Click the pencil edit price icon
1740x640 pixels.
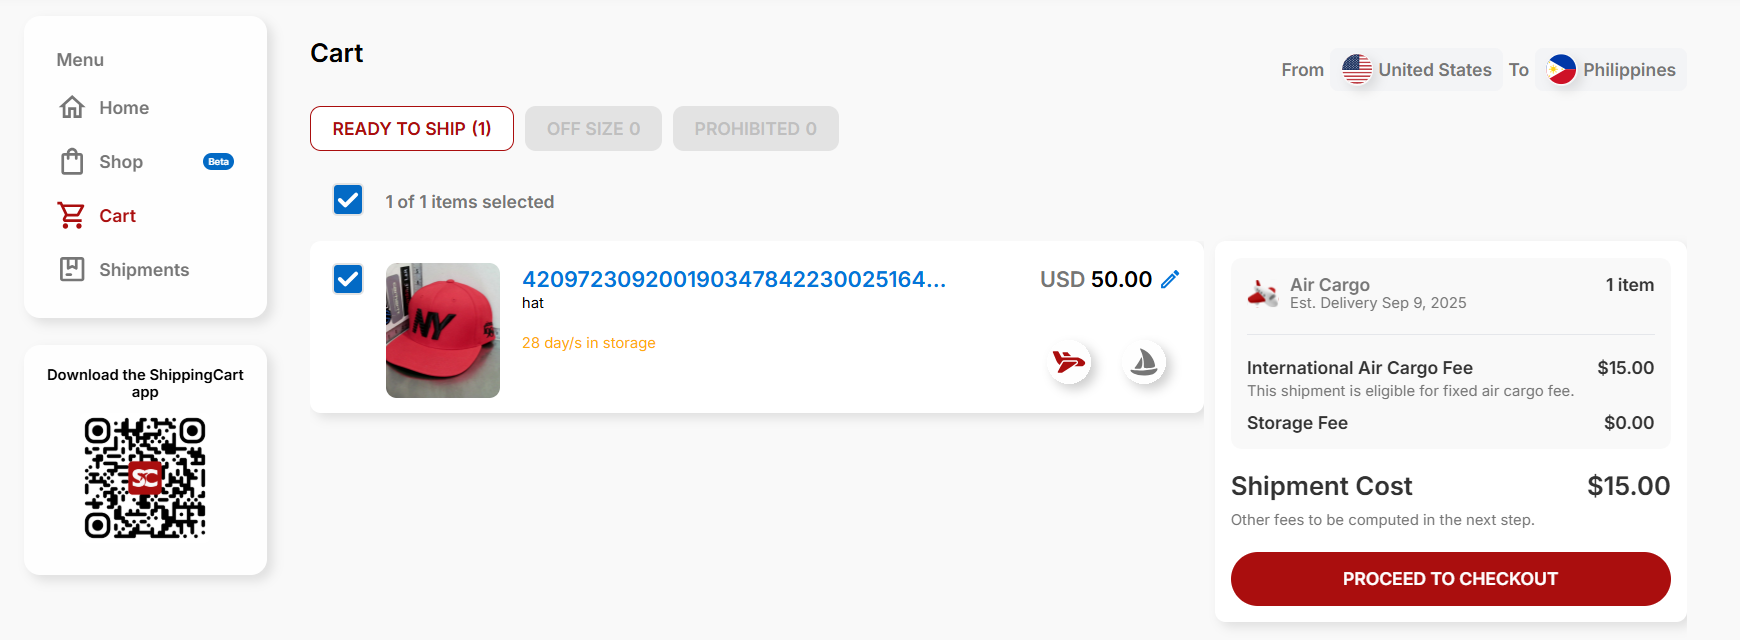click(1170, 279)
